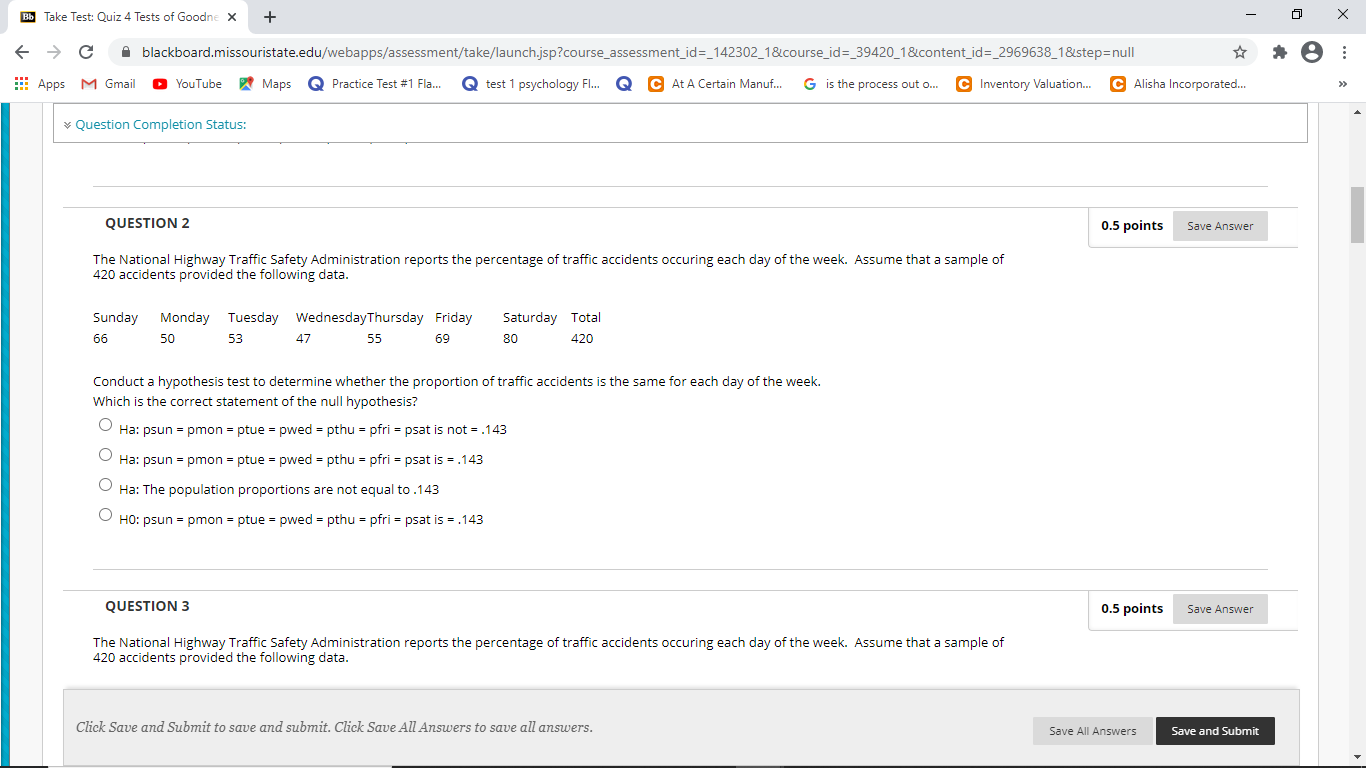
Task: Open the YouTube bookmark
Action: (187, 84)
